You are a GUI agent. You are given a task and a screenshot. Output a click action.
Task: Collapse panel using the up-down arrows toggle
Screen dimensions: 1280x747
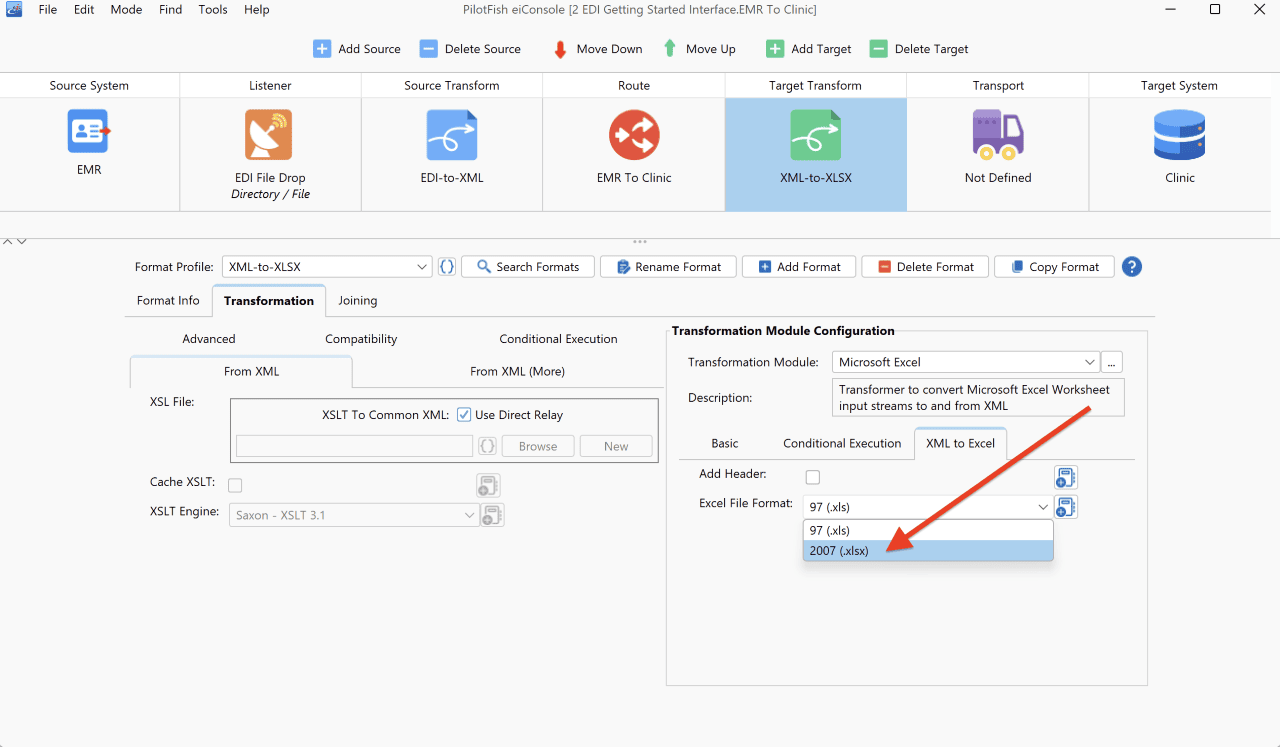click(x=14, y=241)
